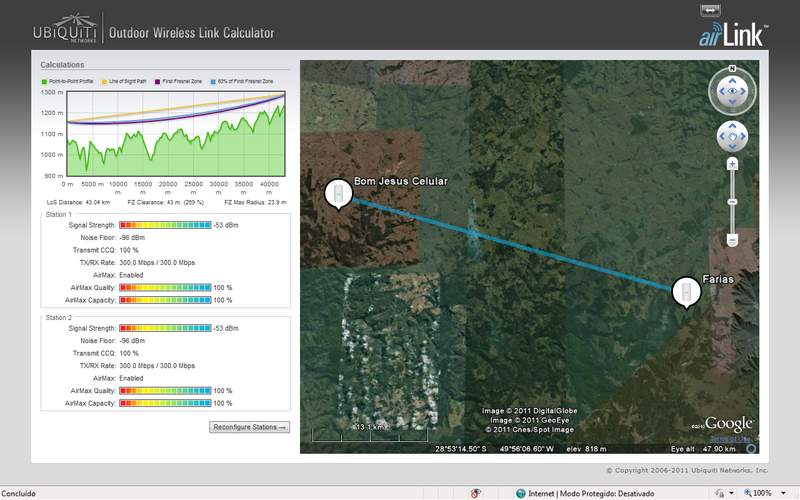Viewport: 800px width, 500px height.
Task: Click Station 2 AirMax Capacity bar
Action: point(165,403)
